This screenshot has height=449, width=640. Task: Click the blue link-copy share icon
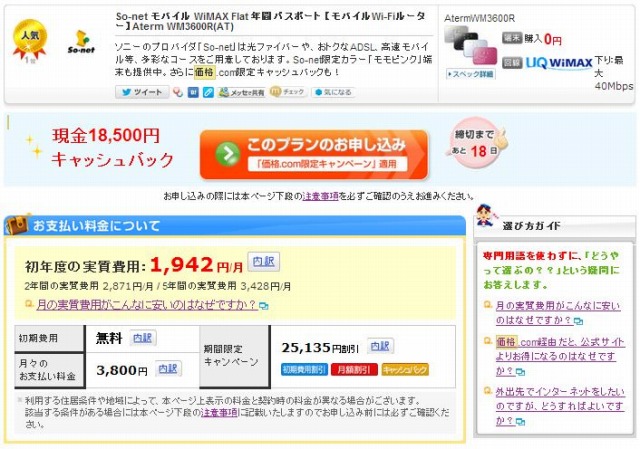[x=208, y=92]
